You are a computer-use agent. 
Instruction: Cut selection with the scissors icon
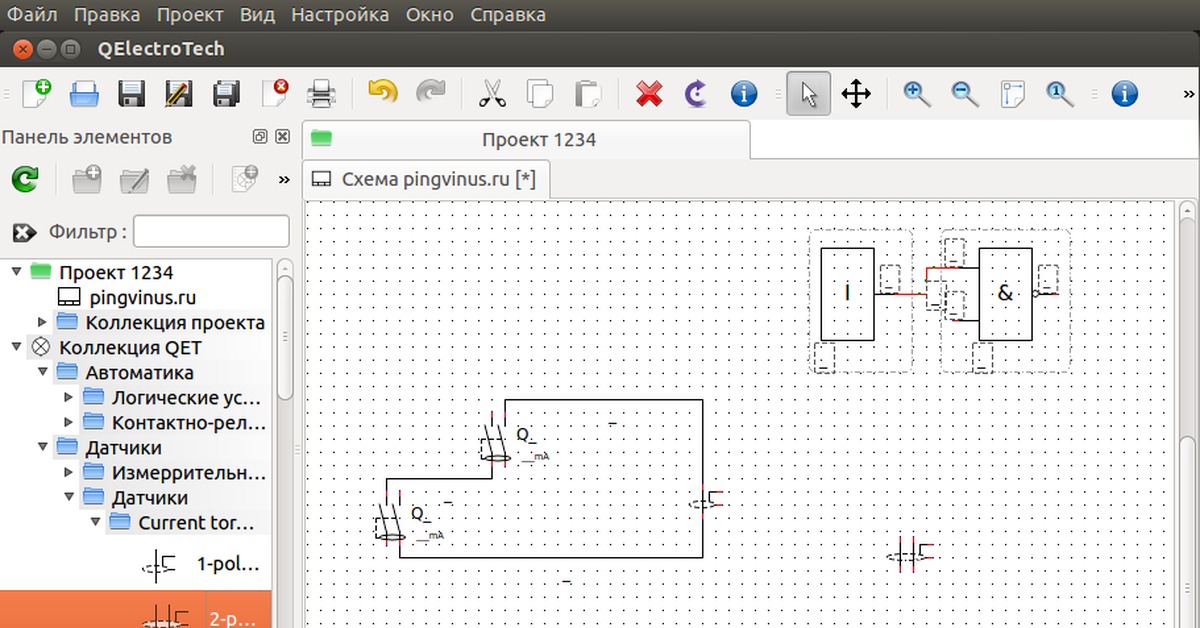492,94
